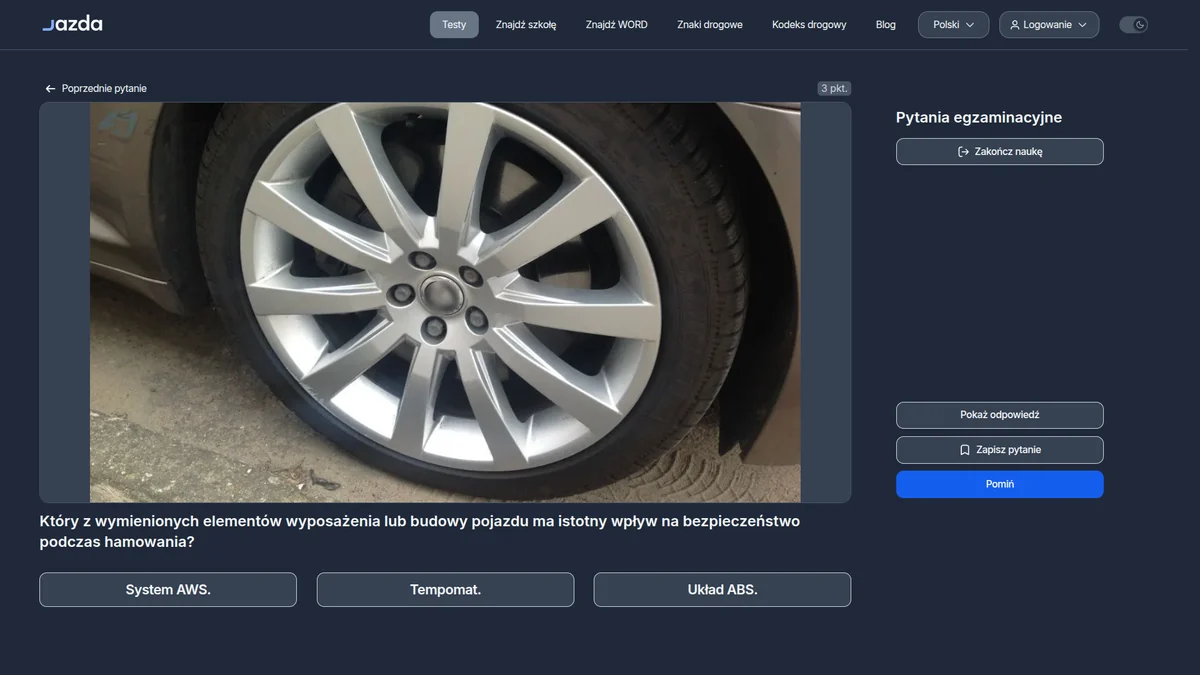
Task: Select answer System AWS.
Action: coord(168,590)
